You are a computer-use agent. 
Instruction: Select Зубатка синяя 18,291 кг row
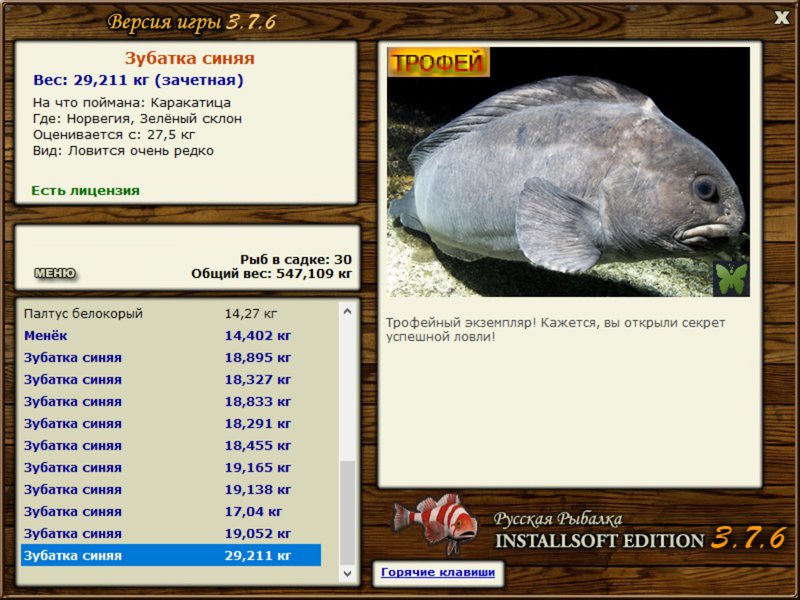[171, 423]
